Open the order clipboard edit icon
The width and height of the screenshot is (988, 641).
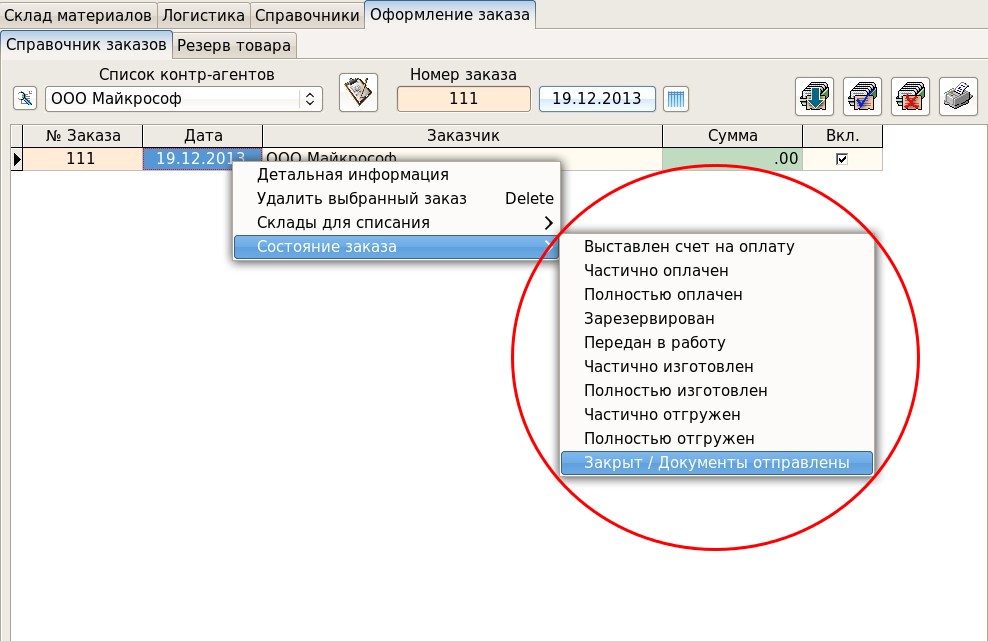[x=359, y=93]
